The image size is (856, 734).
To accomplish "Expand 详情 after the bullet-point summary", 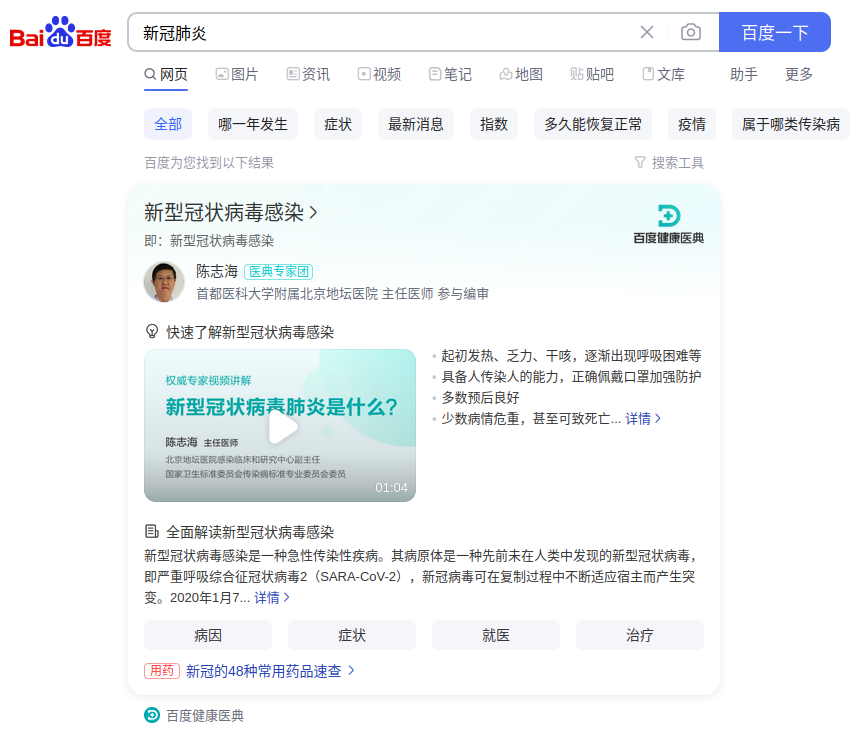I will coord(643,418).
